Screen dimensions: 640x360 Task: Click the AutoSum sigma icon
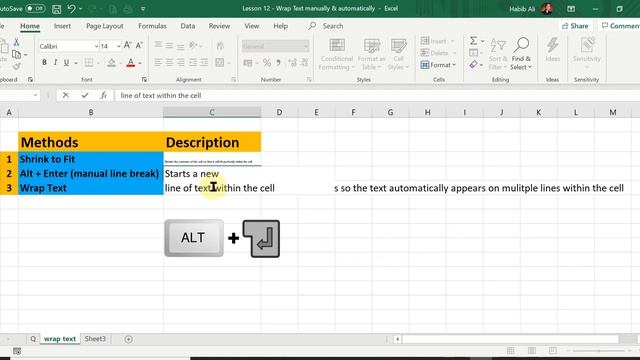click(x=473, y=41)
